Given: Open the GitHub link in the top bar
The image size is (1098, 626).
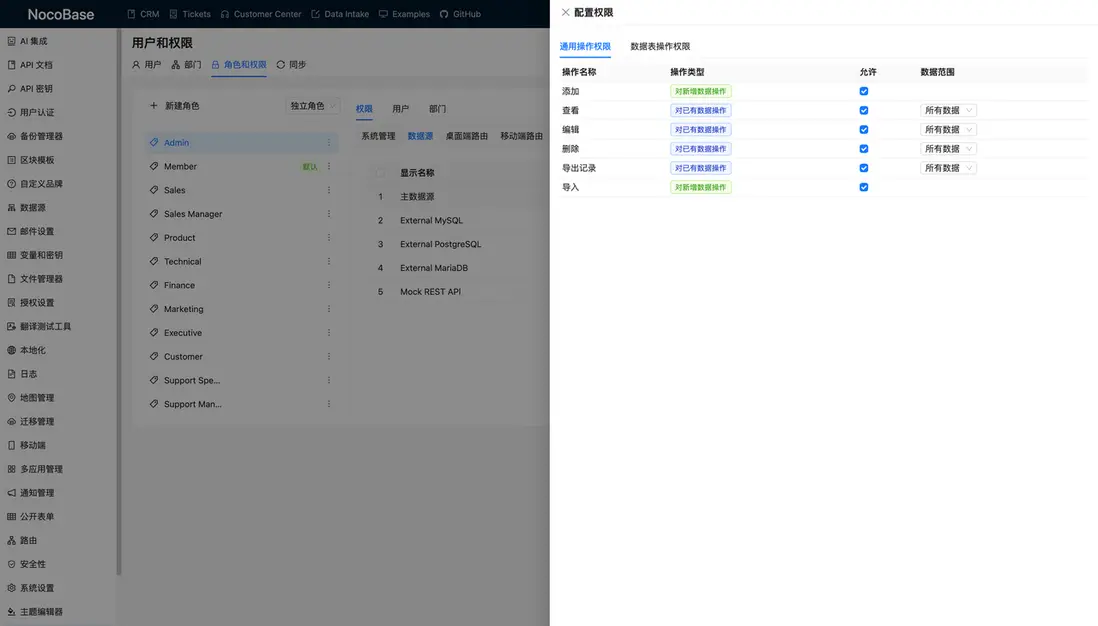Looking at the screenshot, I should 460,14.
